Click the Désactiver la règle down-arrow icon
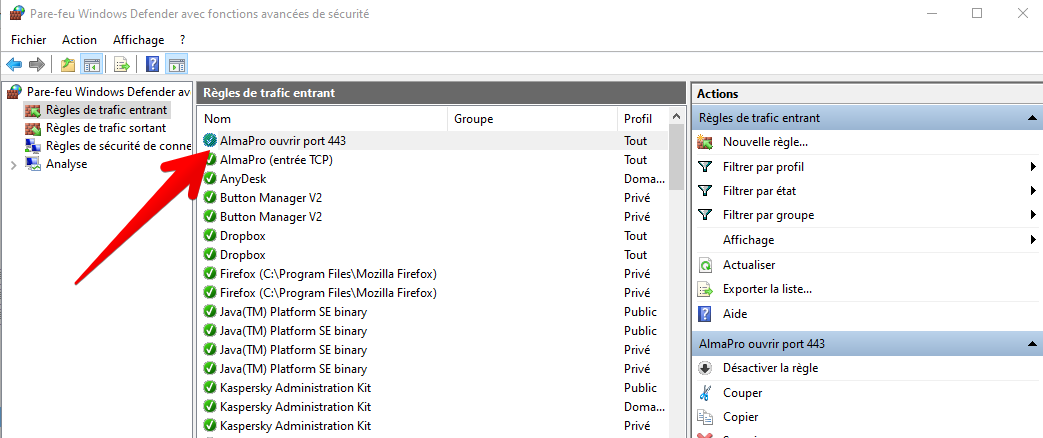This screenshot has height=438, width=1043. [704, 367]
